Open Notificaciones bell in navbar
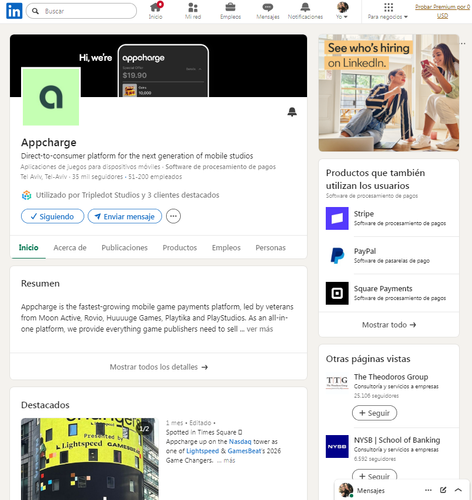The image size is (472, 500). tap(305, 11)
